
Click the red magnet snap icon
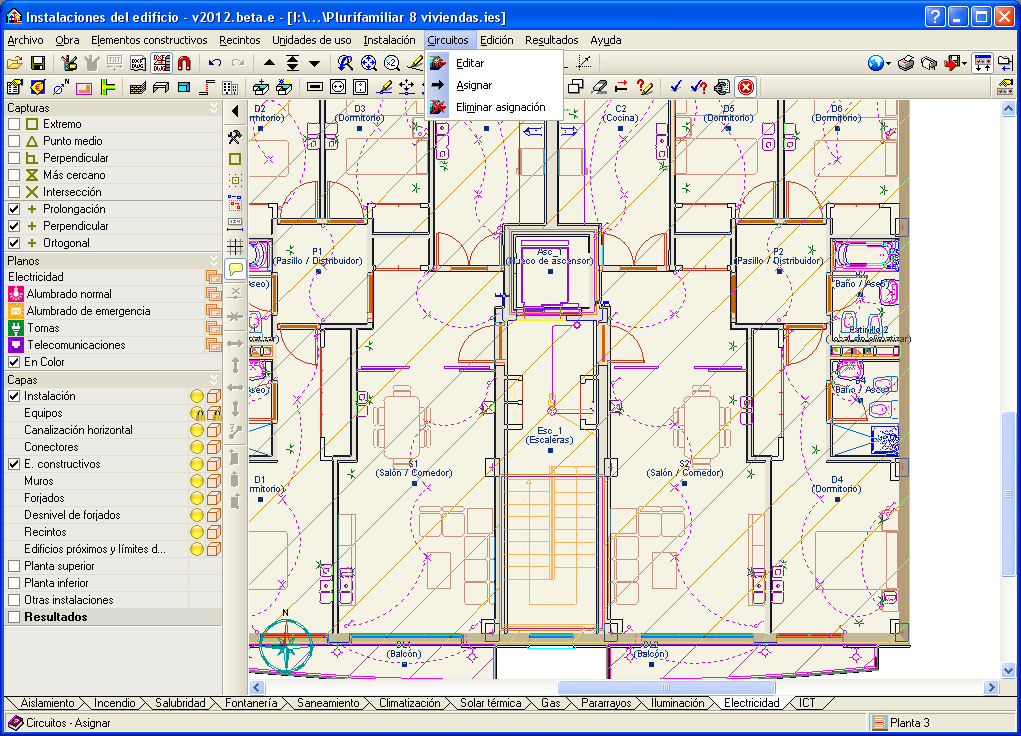(184, 63)
